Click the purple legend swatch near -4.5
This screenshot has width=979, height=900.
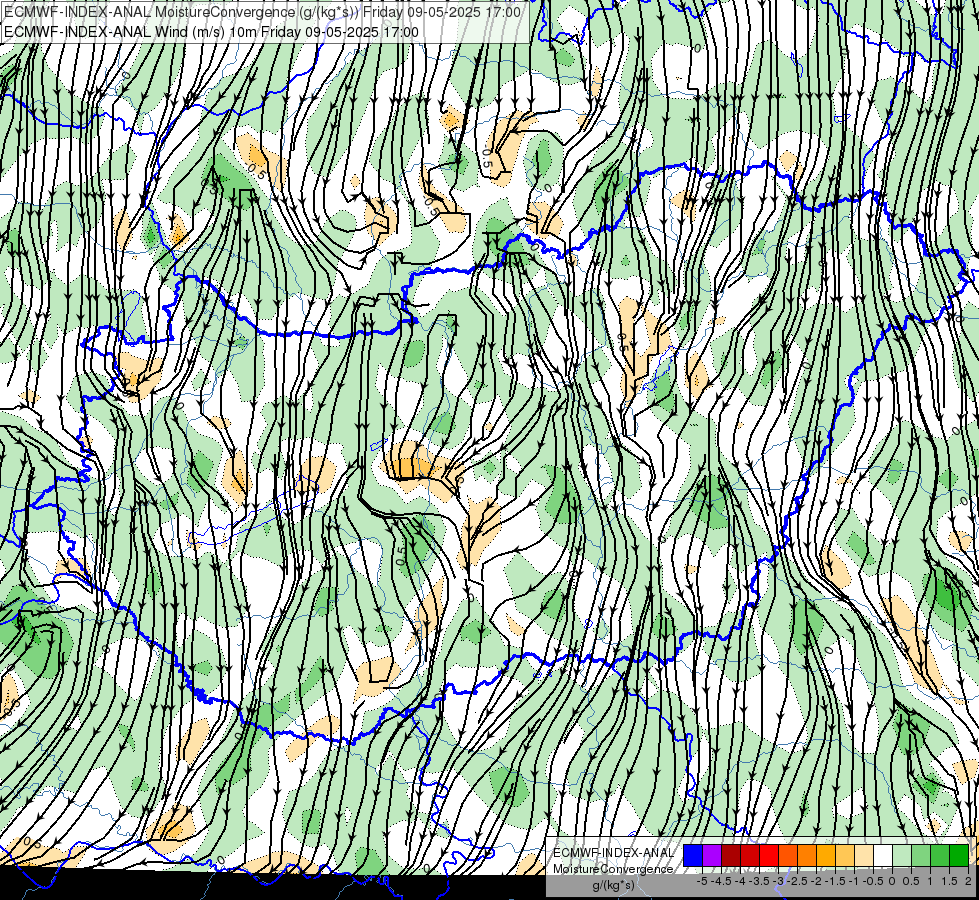[x=712, y=856]
